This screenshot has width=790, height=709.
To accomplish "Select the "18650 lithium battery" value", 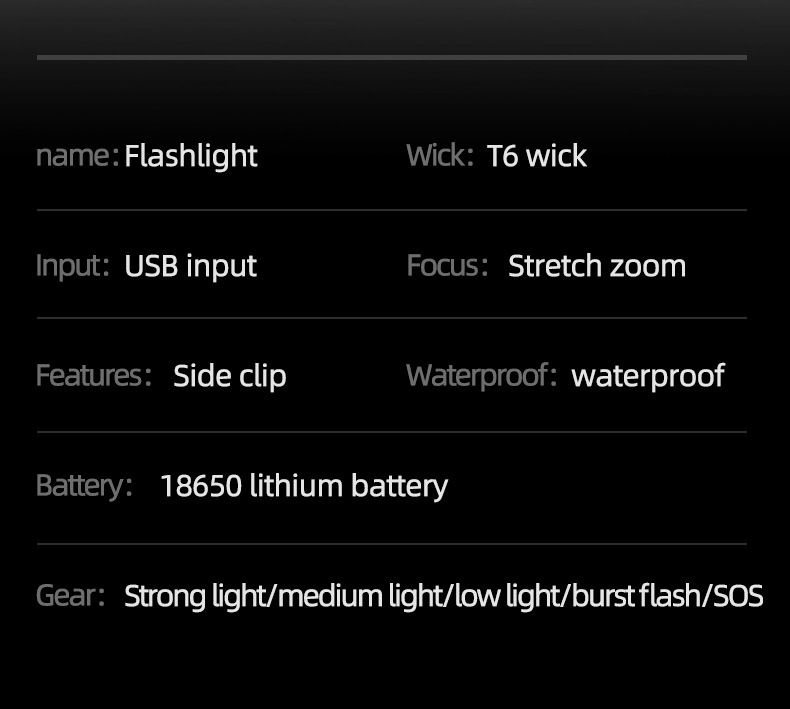I will (304, 486).
